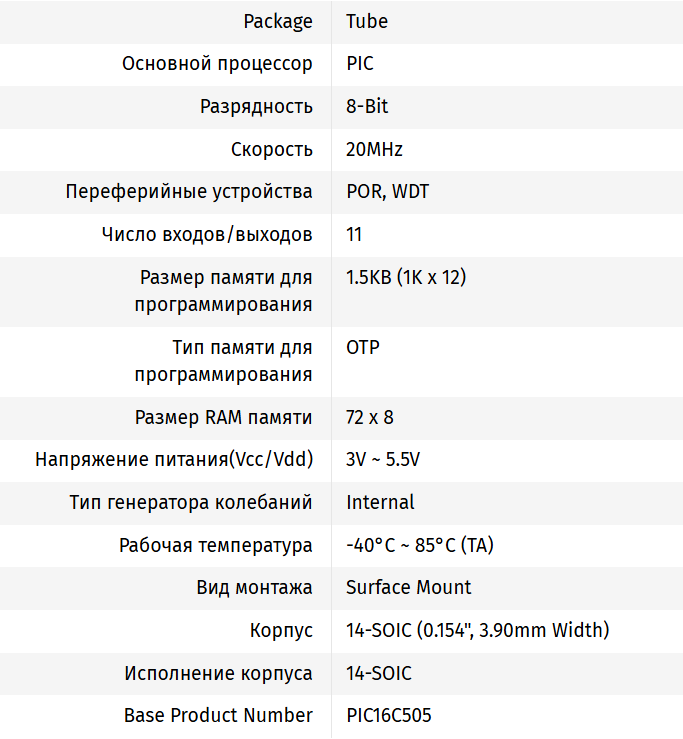Click the Internal oscillator value

tap(380, 502)
